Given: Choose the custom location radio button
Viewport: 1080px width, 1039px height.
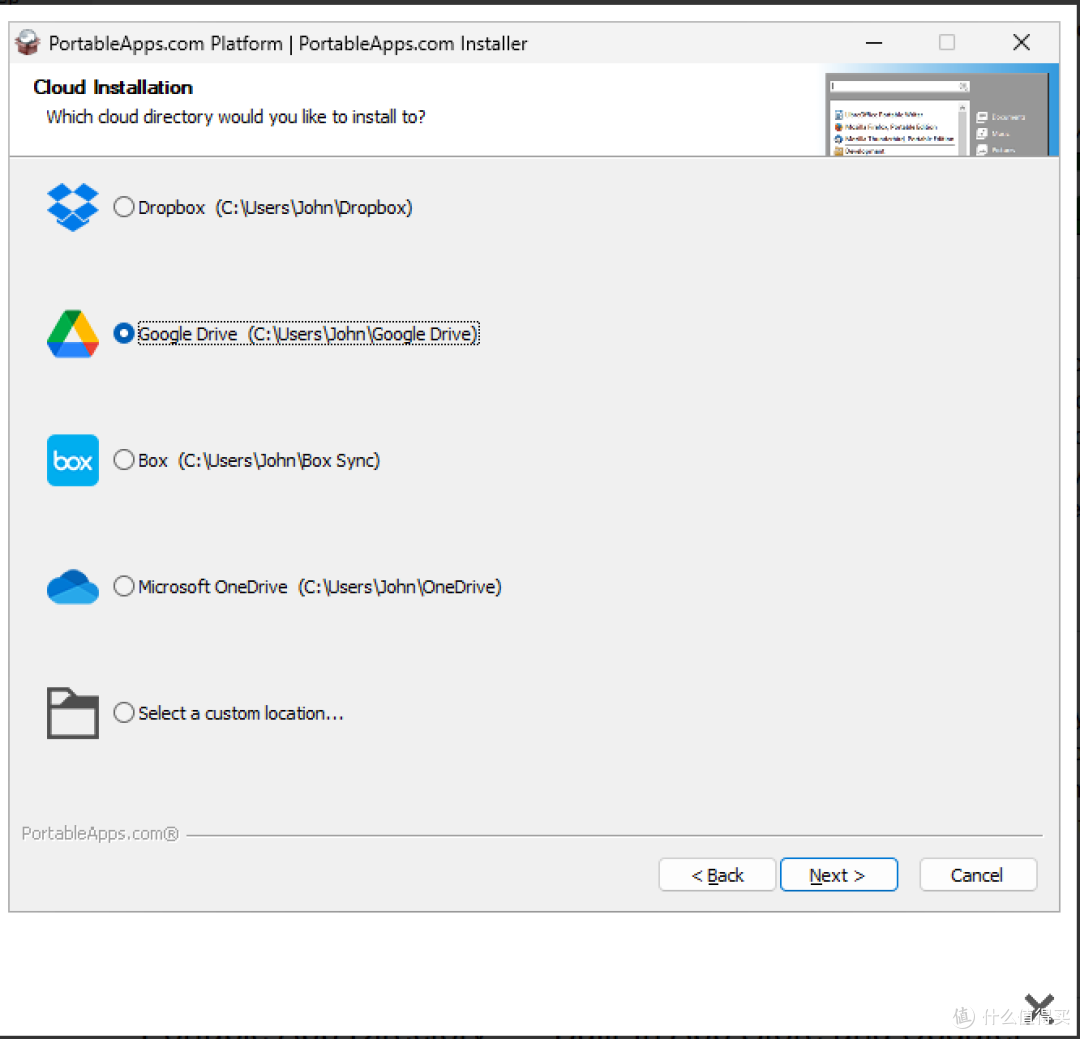Looking at the screenshot, I should (x=124, y=712).
